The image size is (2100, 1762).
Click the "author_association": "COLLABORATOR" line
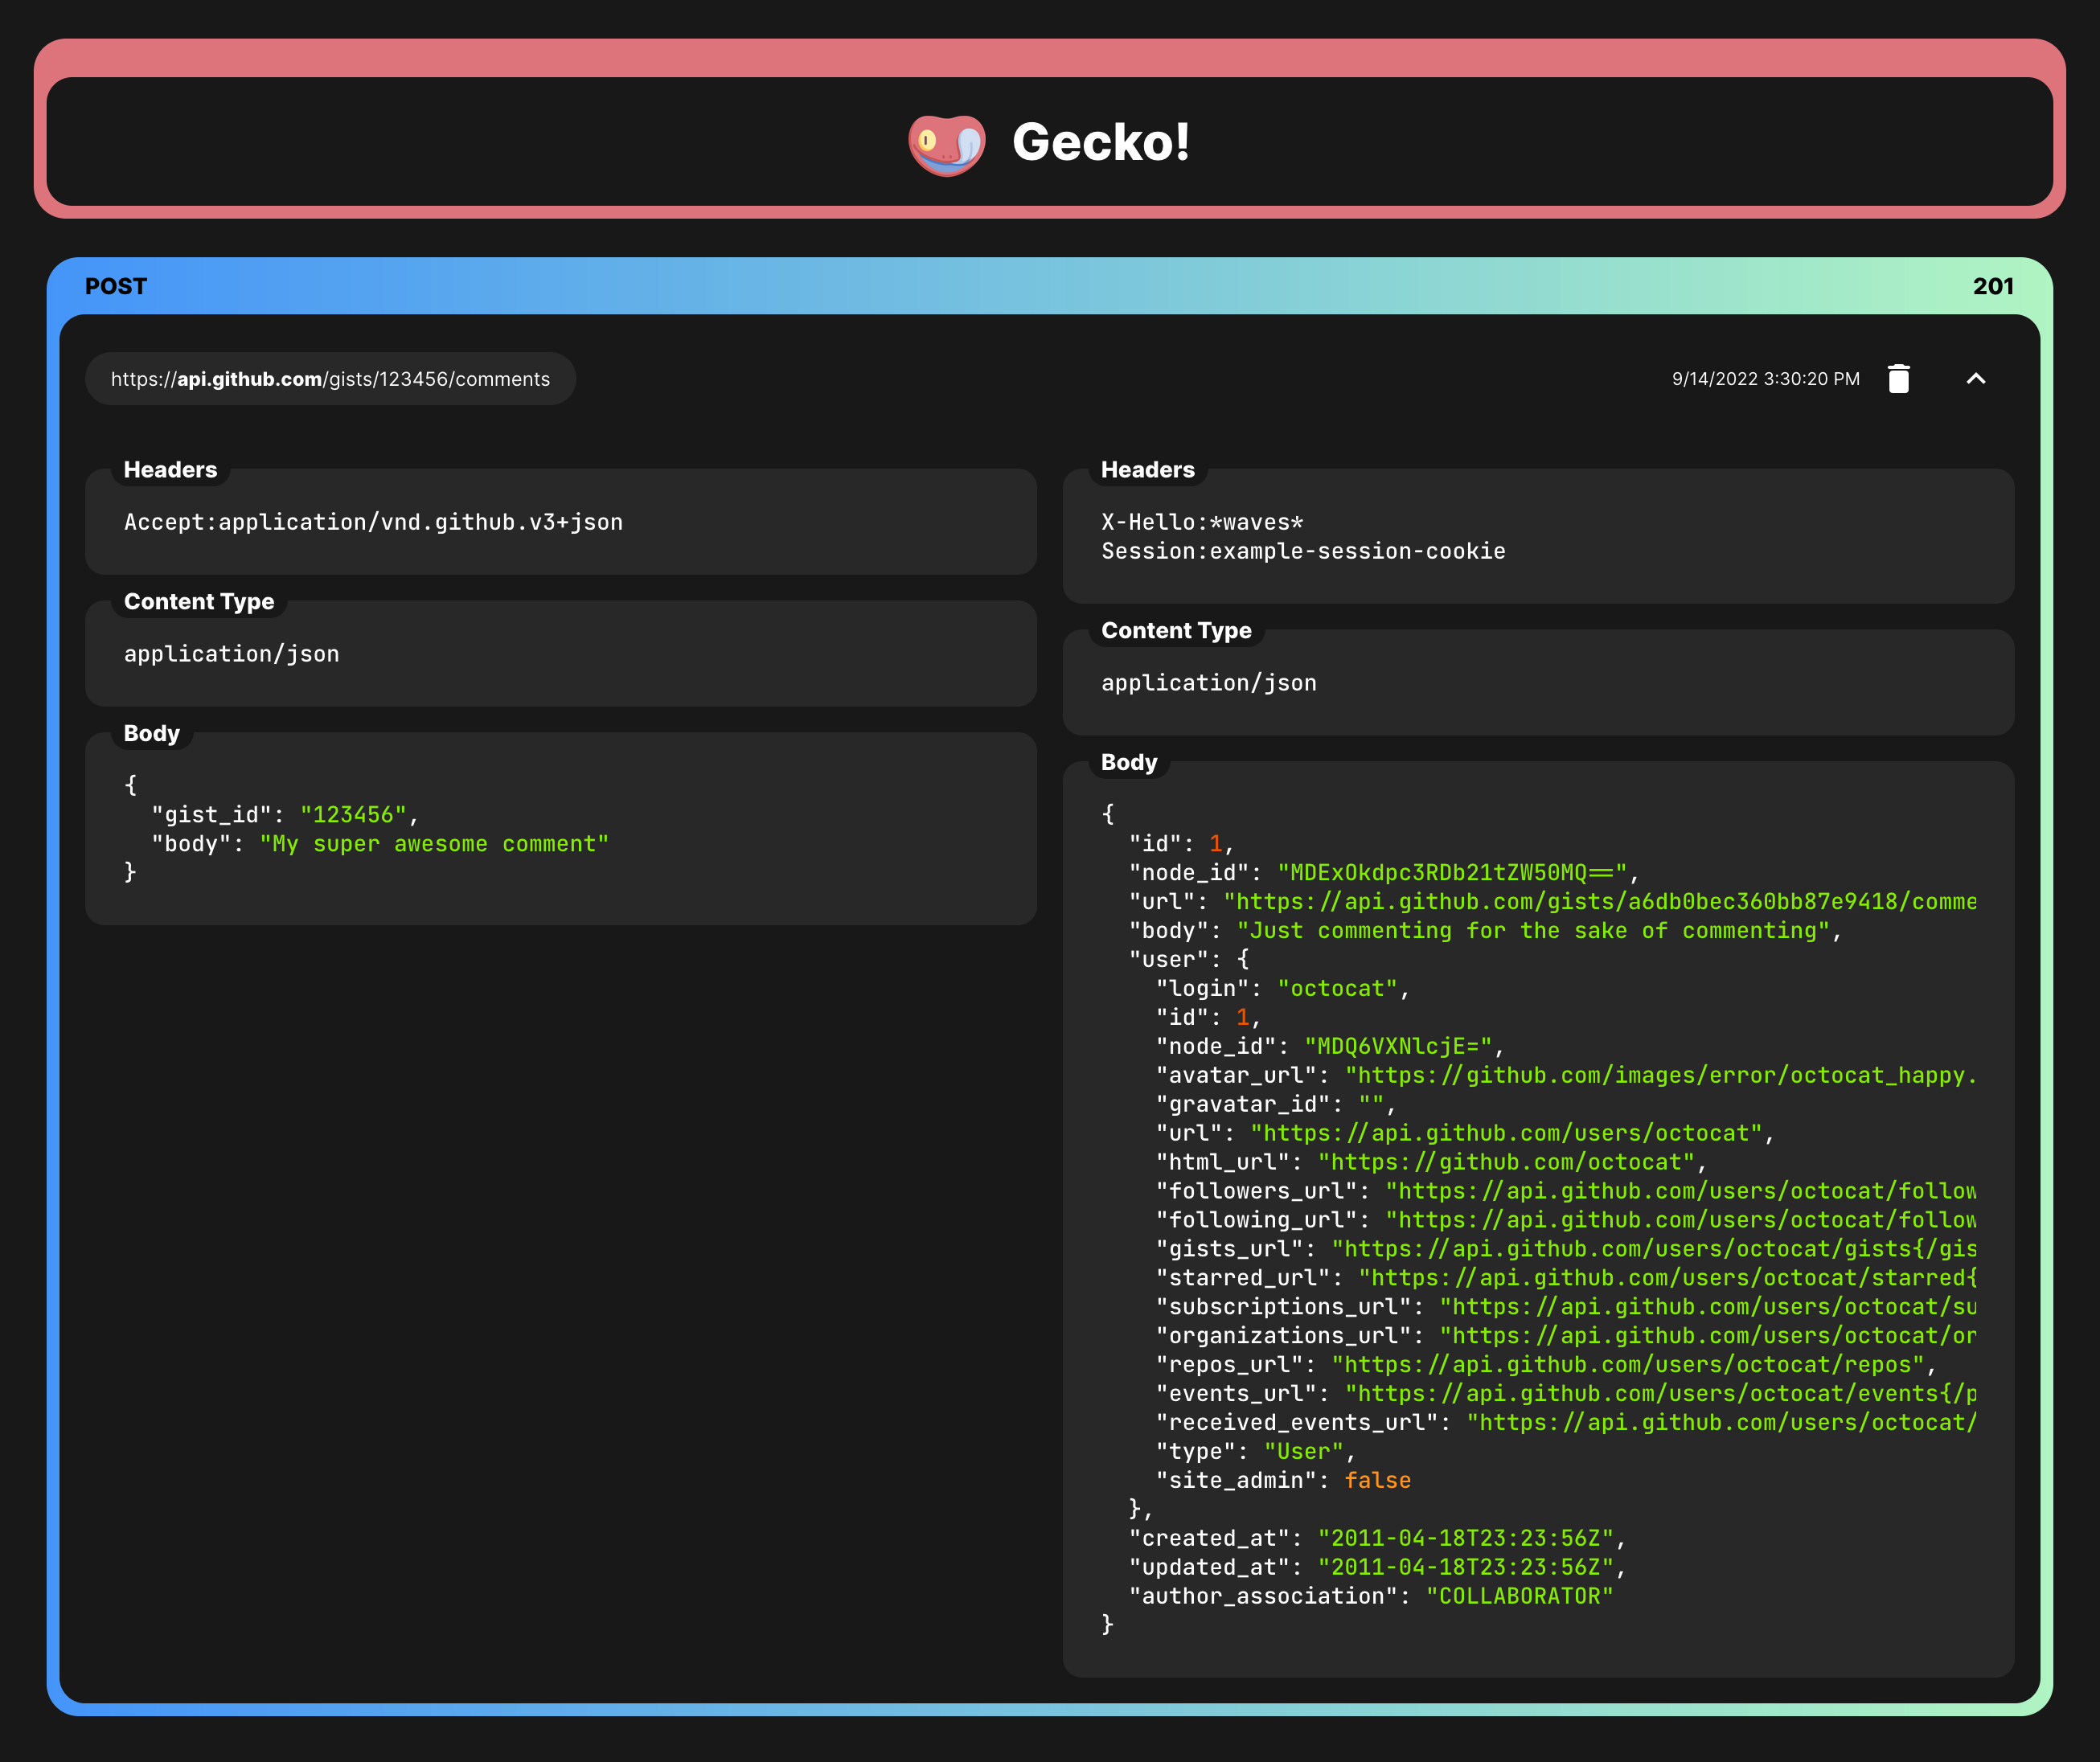(1371, 1597)
